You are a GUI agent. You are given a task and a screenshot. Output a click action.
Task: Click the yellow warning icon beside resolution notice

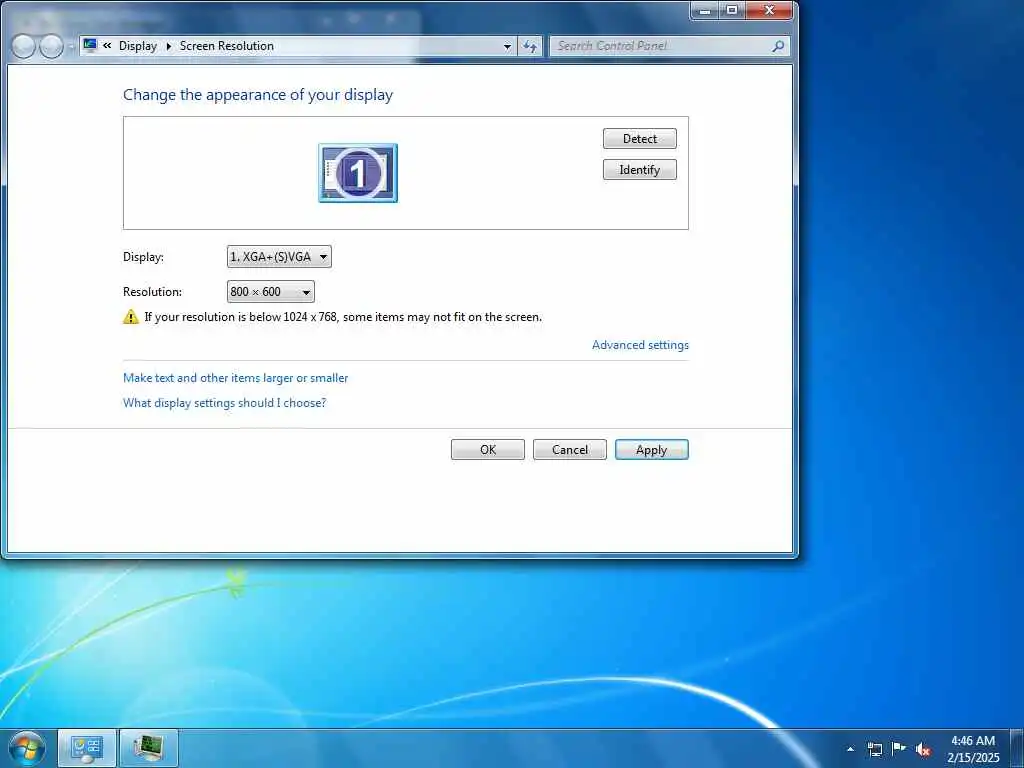[x=131, y=317]
